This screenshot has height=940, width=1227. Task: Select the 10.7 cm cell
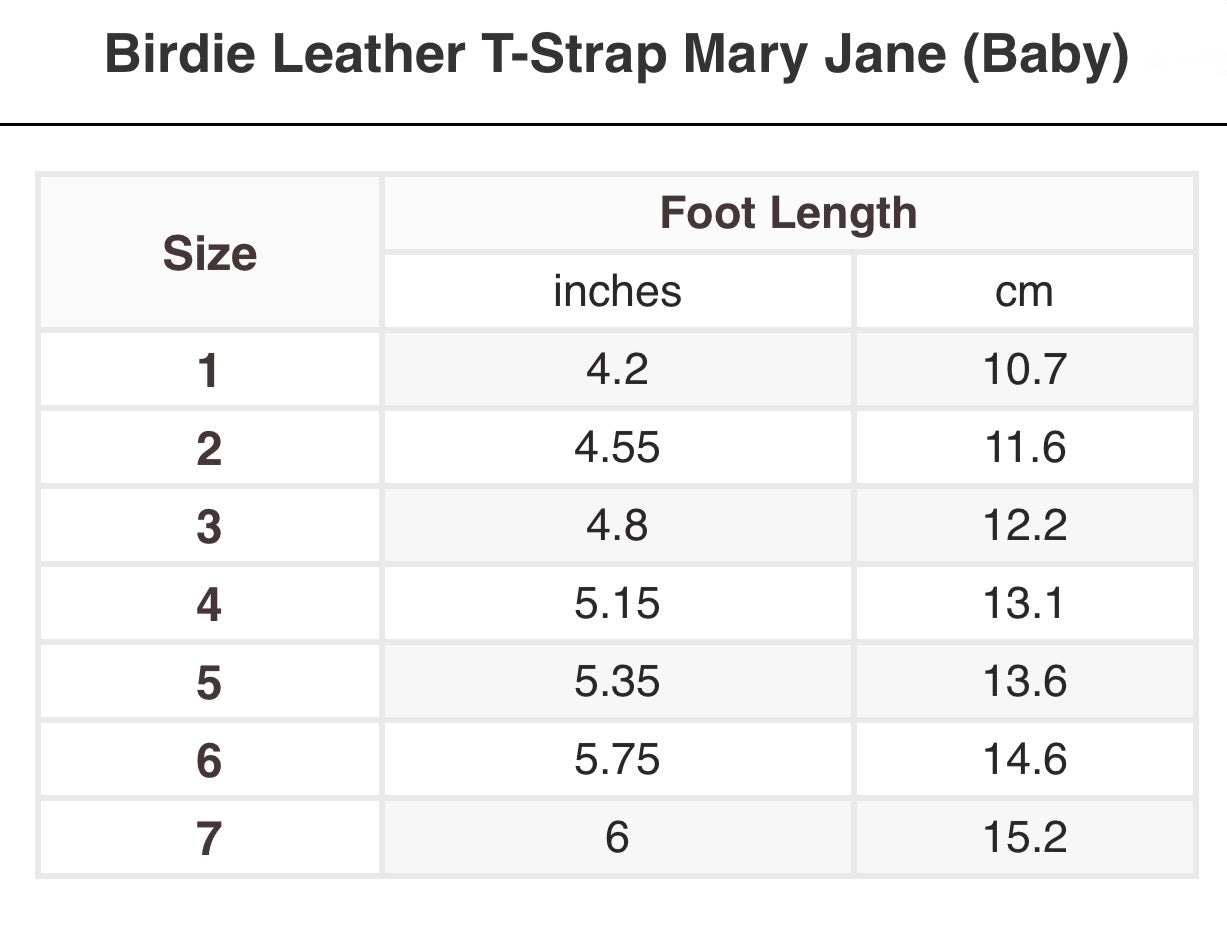coord(1024,369)
